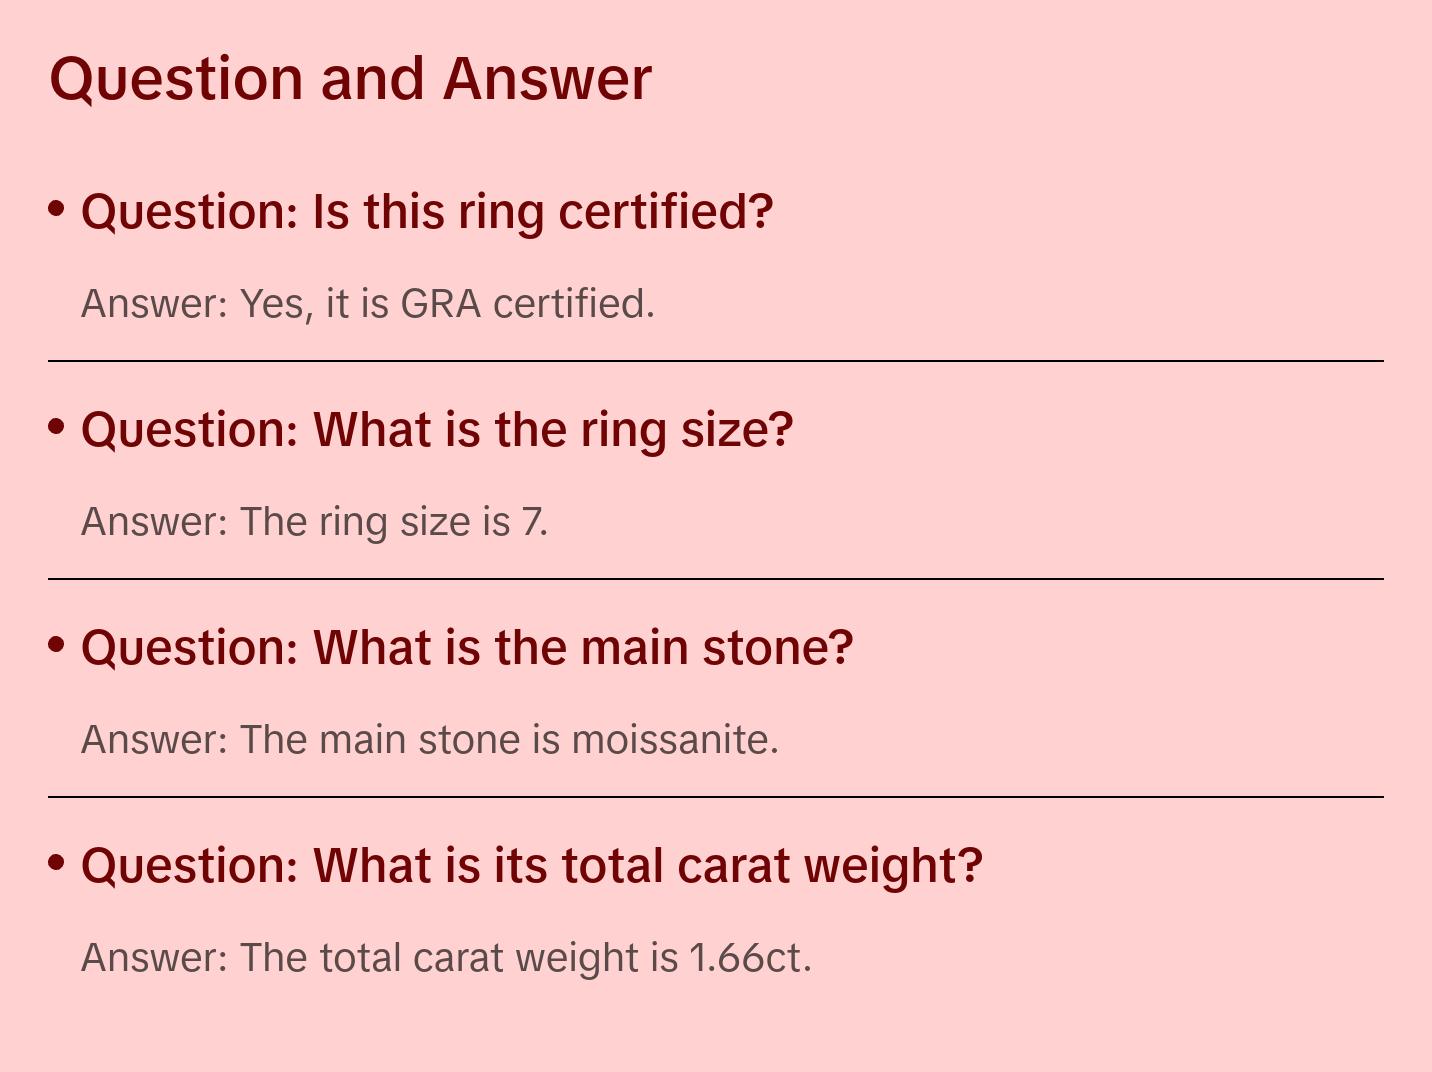
Task: Click the word "GRA" in the first answer
Action: pos(440,304)
